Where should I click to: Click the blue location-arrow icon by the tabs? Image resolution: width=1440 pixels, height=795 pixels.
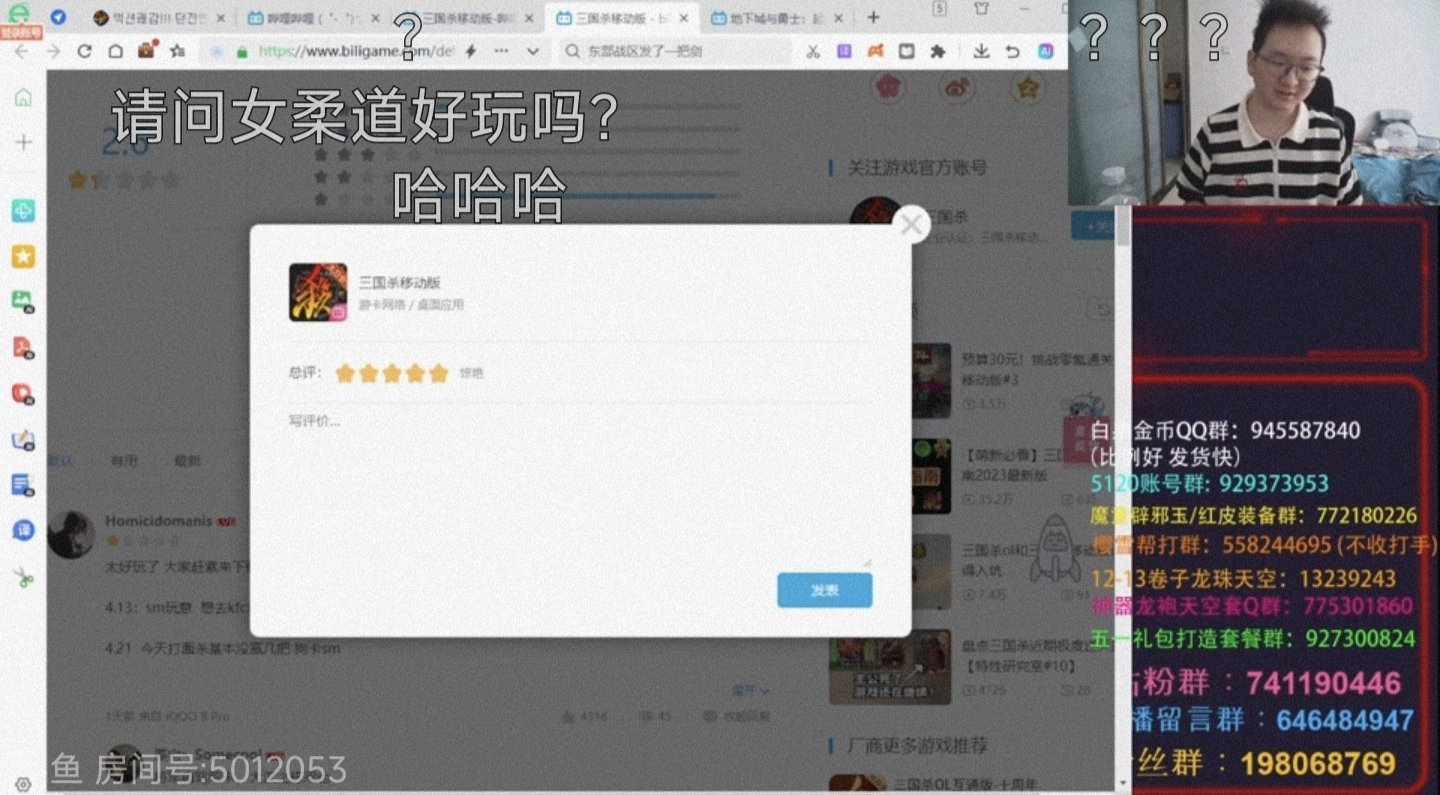pyautogui.click(x=59, y=17)
